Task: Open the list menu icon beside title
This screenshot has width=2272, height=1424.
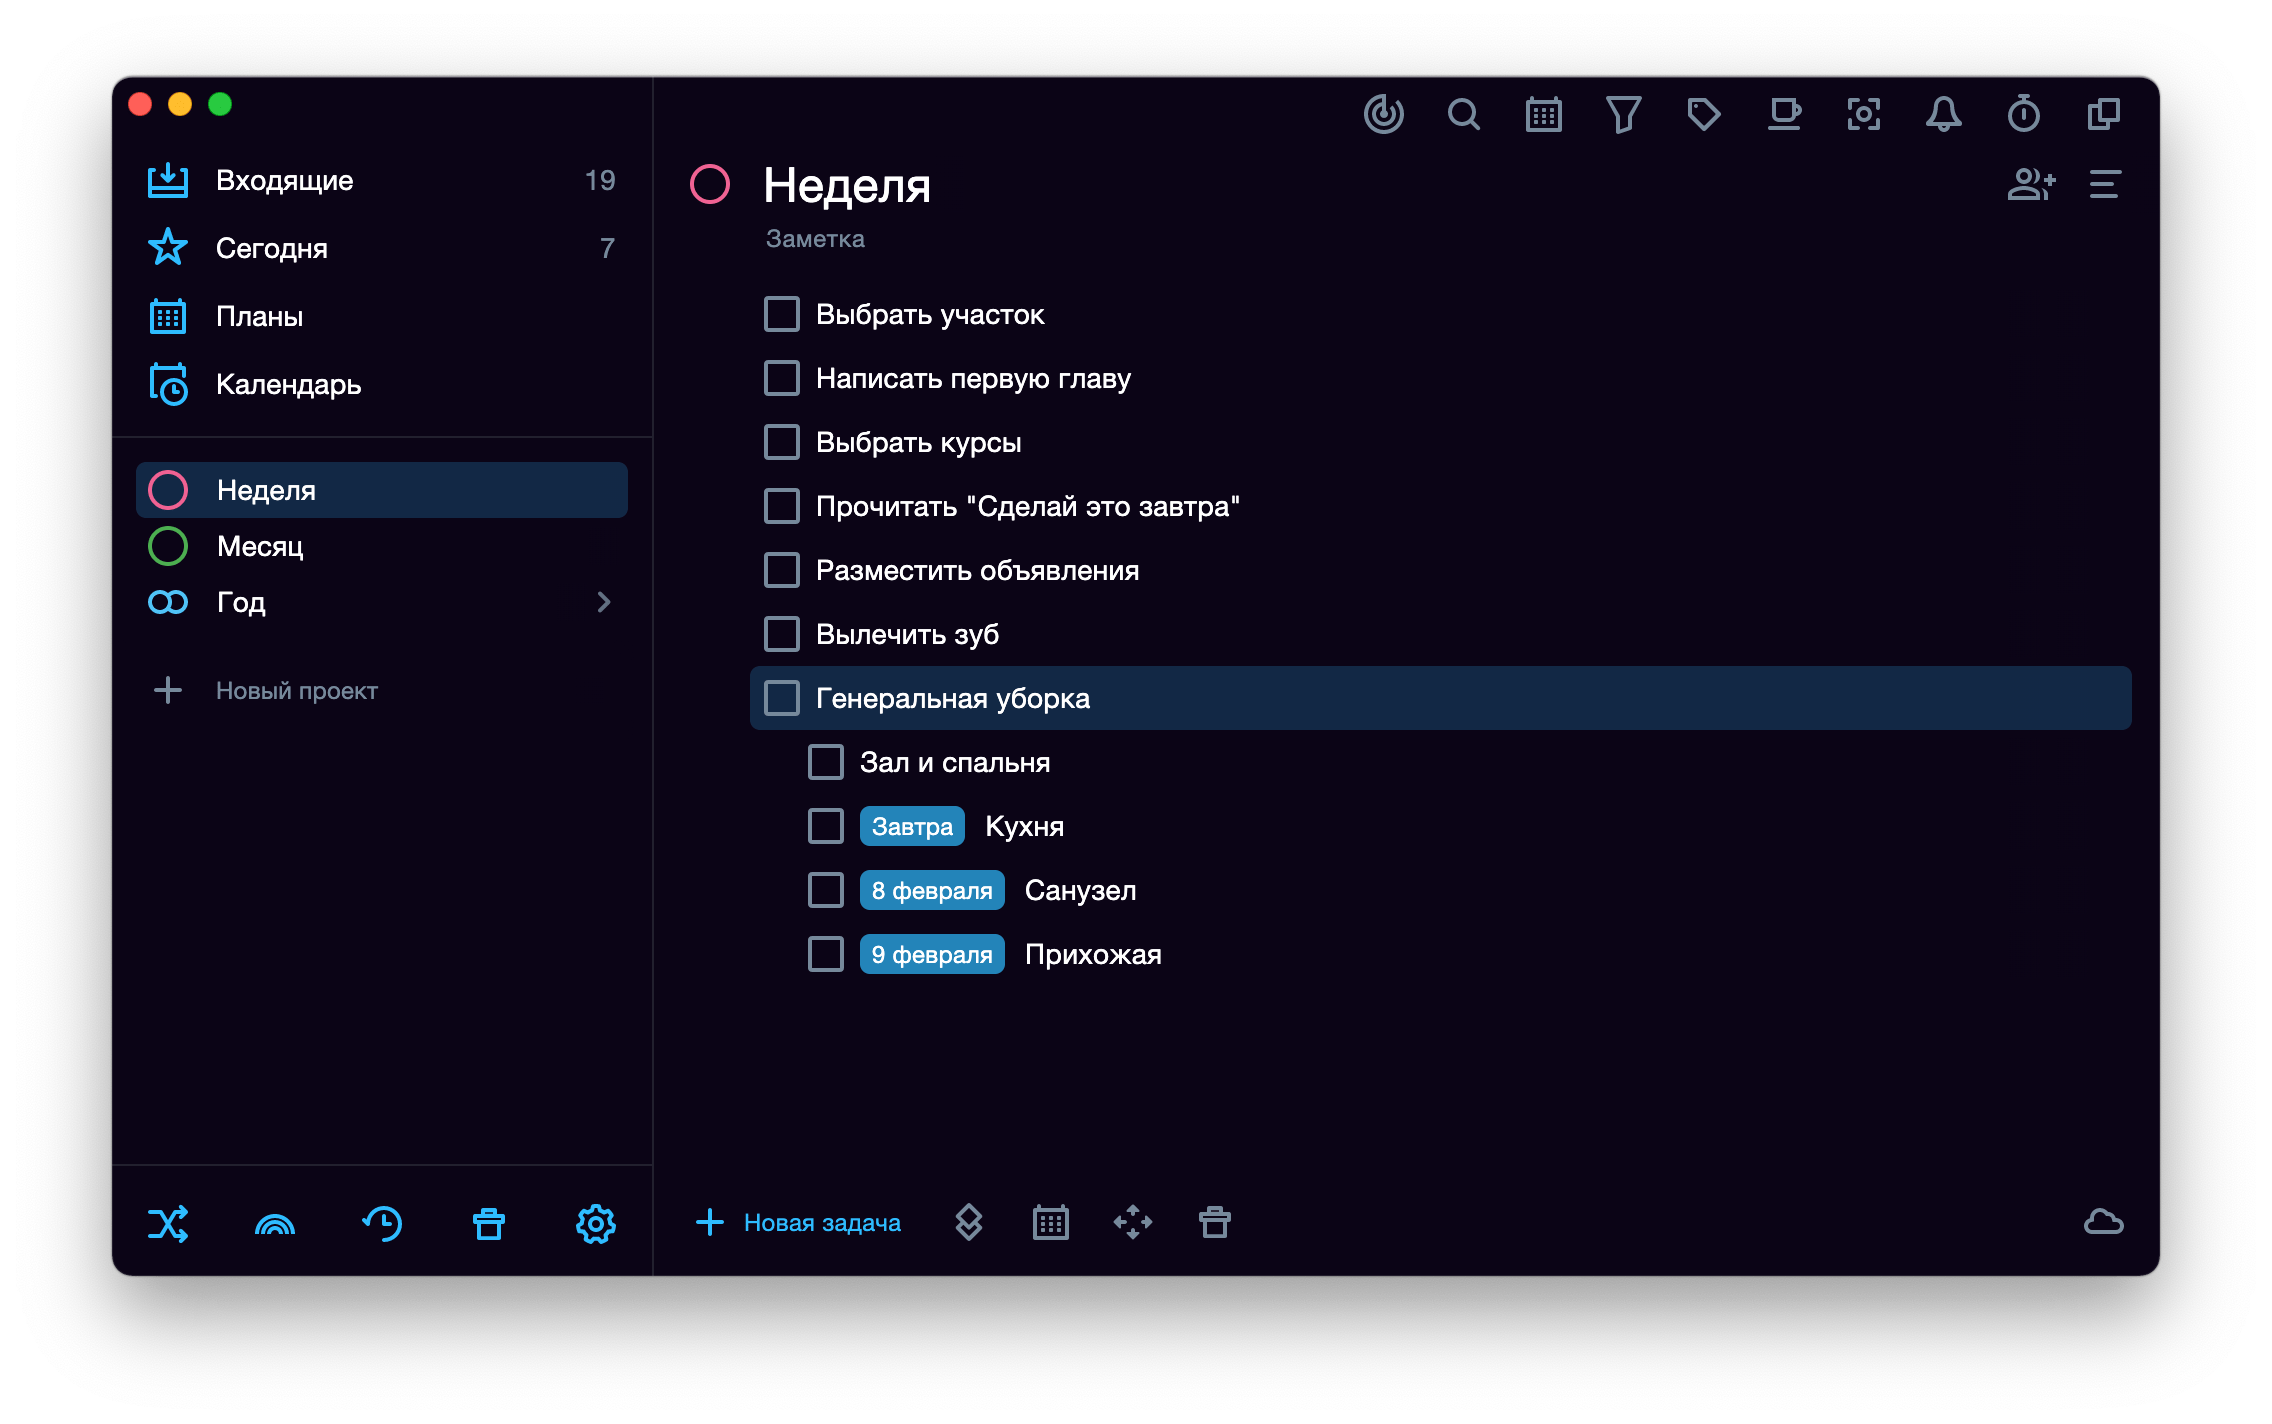Action: (x=2105, y=184)
